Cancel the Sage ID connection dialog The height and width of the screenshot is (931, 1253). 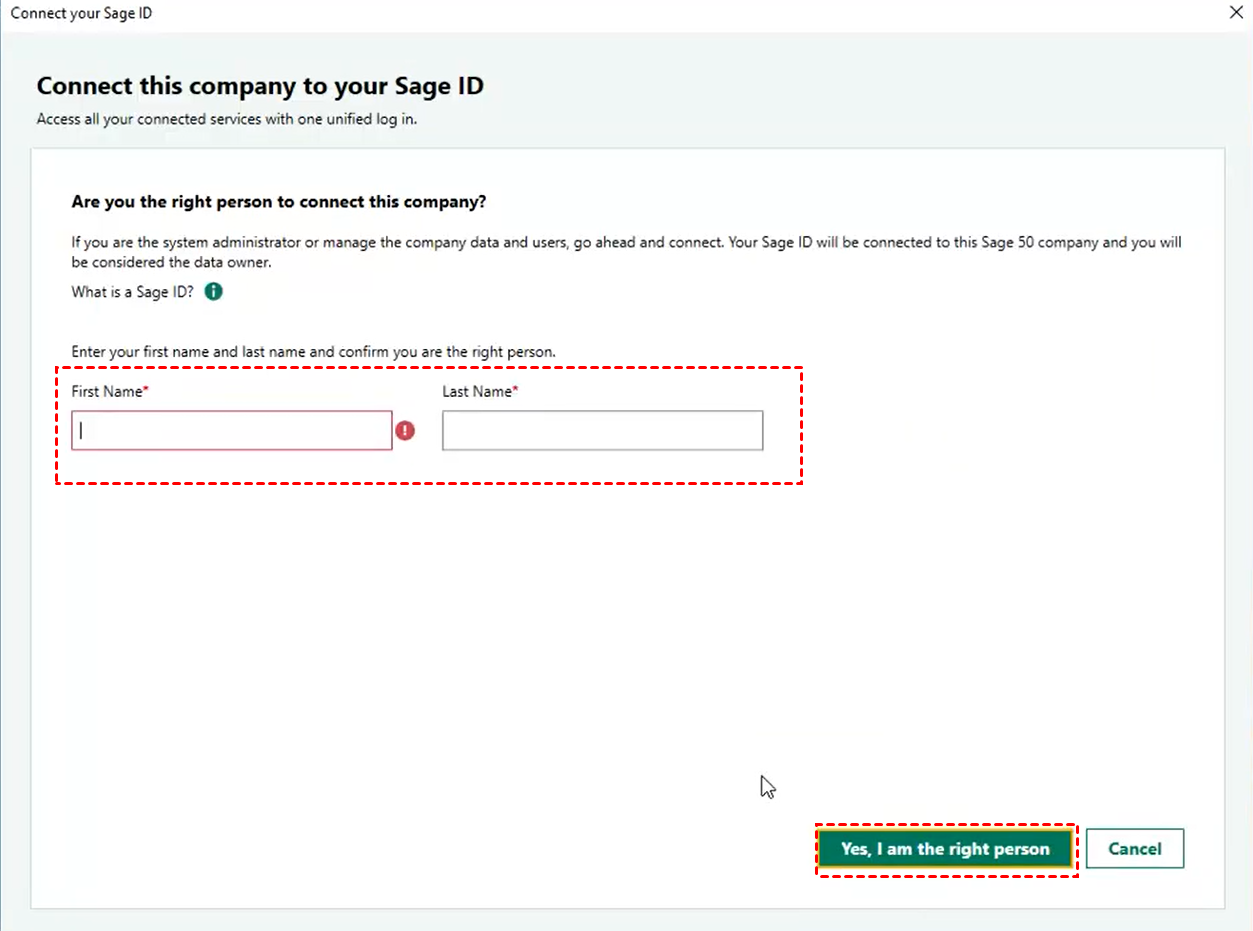coord(1134,849)
